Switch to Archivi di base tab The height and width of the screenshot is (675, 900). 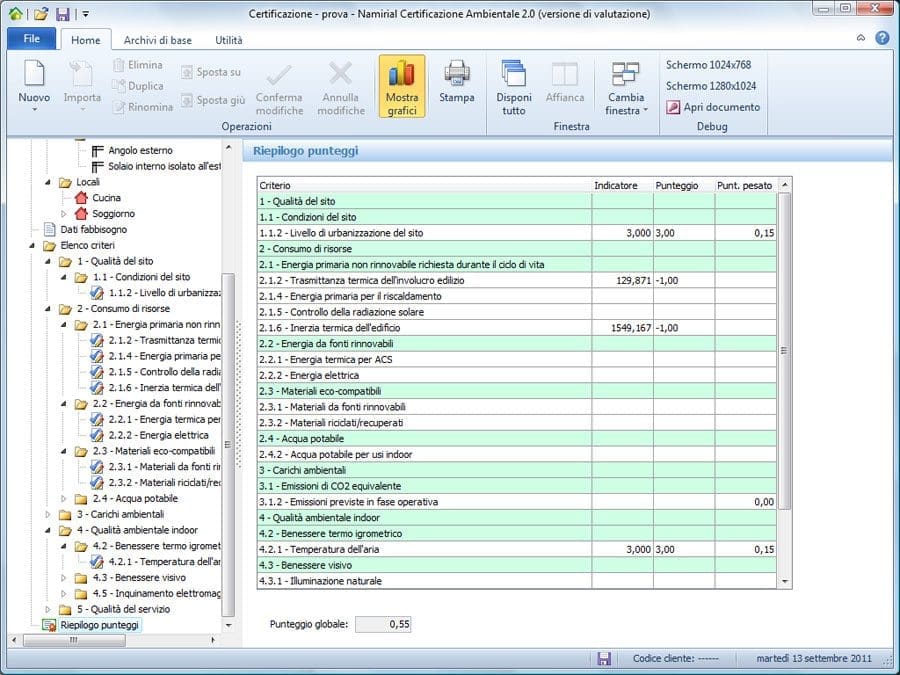point(158,40)
